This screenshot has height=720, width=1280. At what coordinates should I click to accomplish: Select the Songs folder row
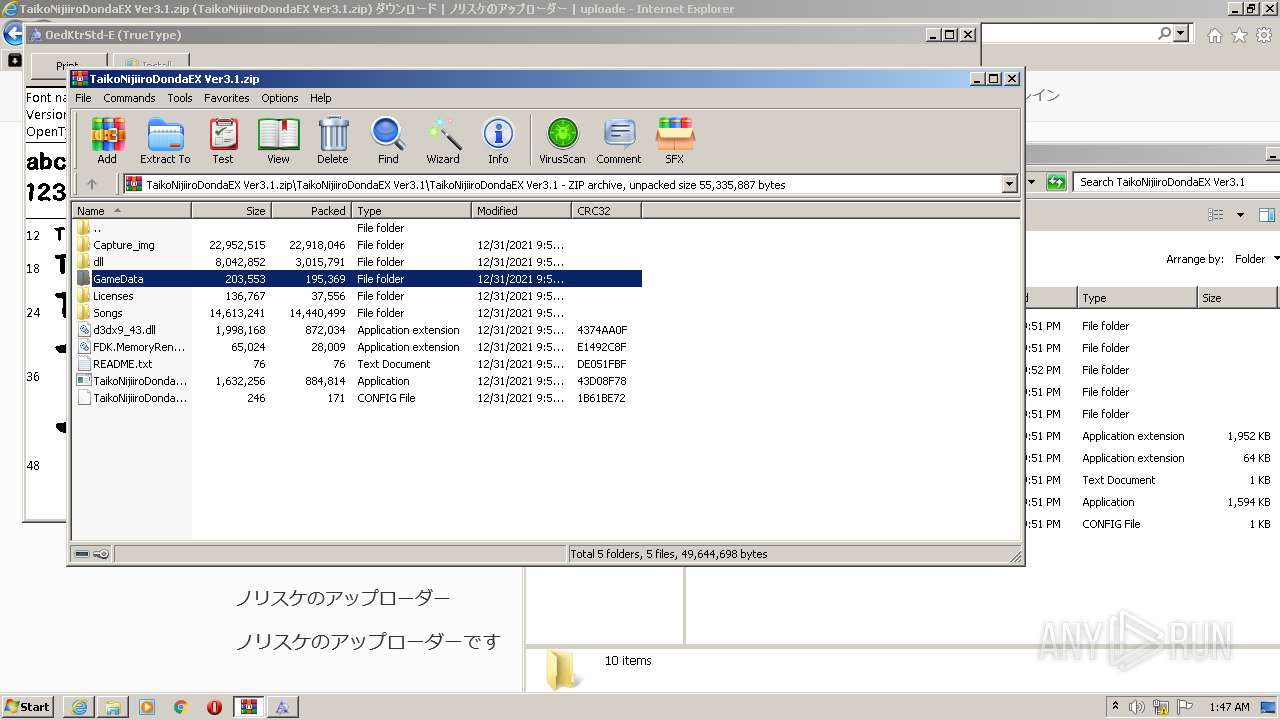pyautogui.click(x=357, y=313)
